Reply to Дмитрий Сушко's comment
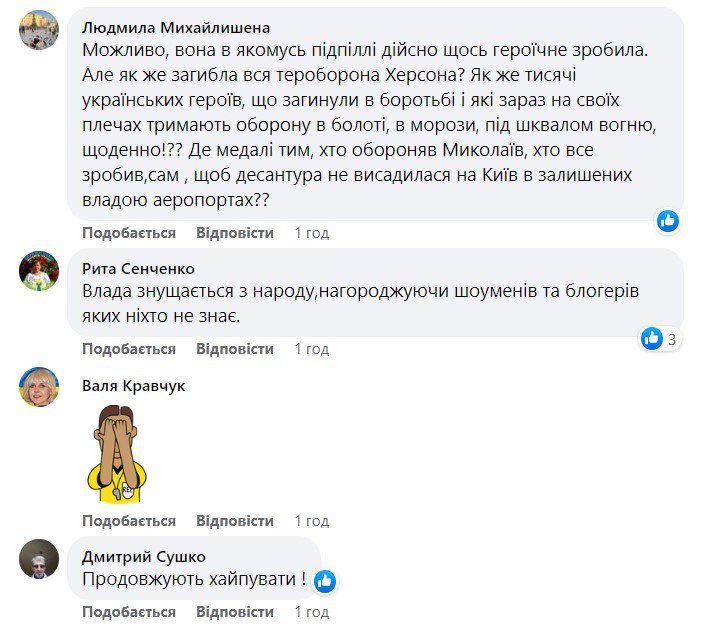Image resolution: width=717 pixels, height=627 pixels. pyautogui.click(x=235, y=611)
